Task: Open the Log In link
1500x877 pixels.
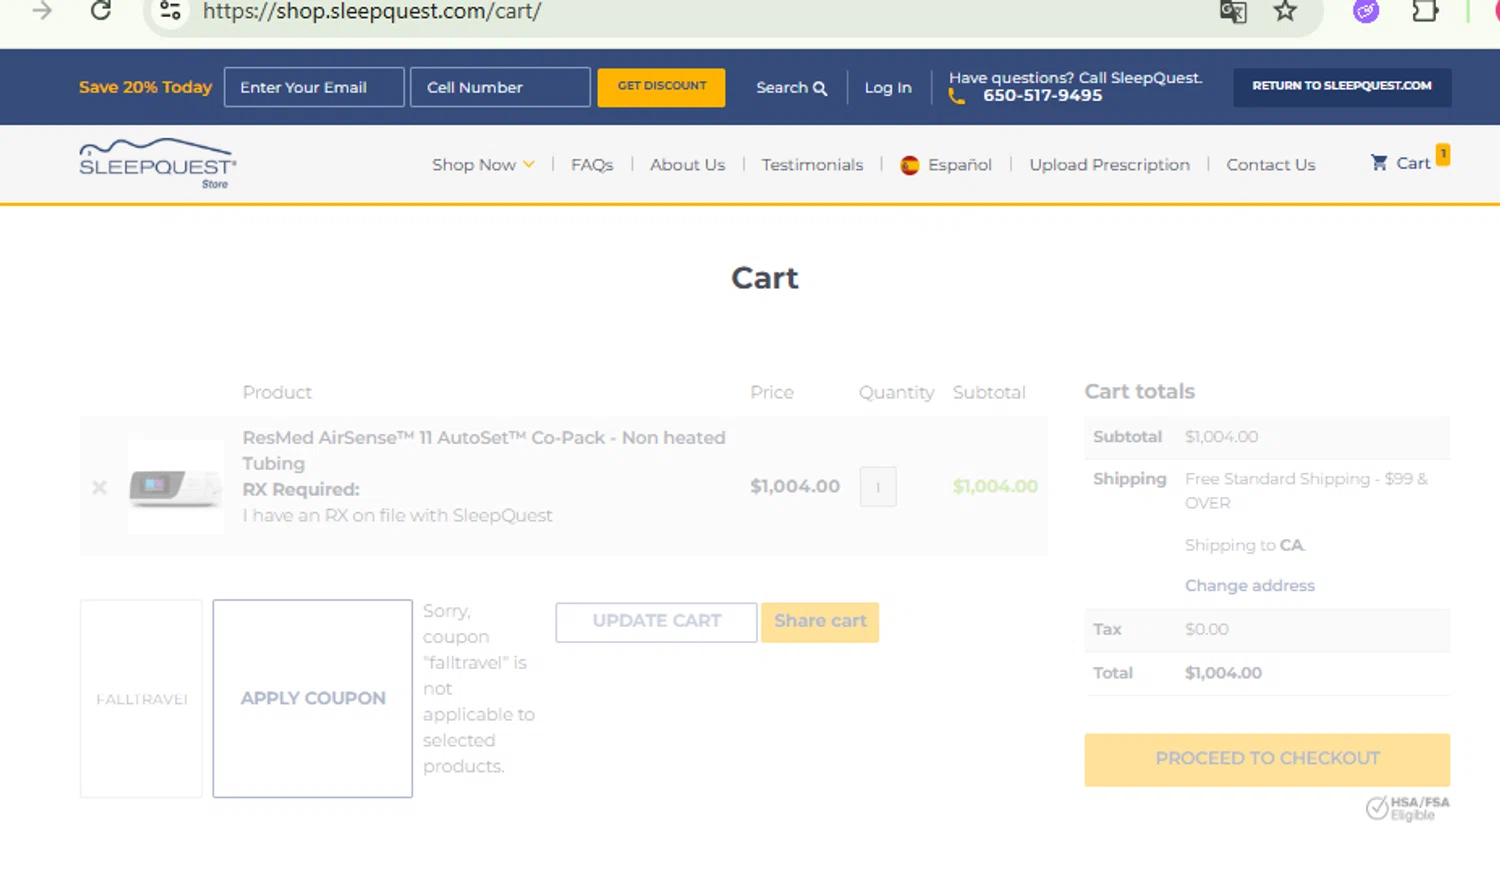Action: coord(888,88)
